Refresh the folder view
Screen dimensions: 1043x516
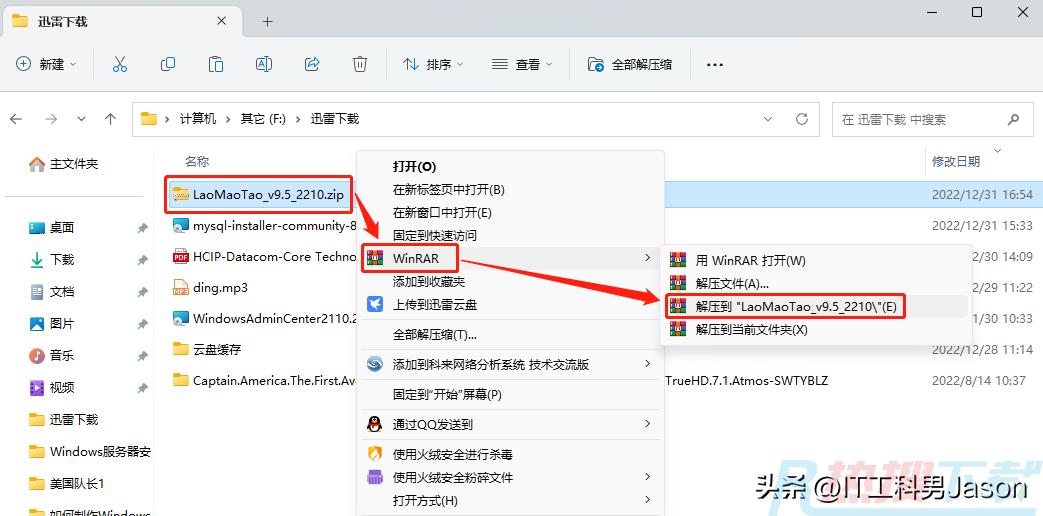coord(802,119)
